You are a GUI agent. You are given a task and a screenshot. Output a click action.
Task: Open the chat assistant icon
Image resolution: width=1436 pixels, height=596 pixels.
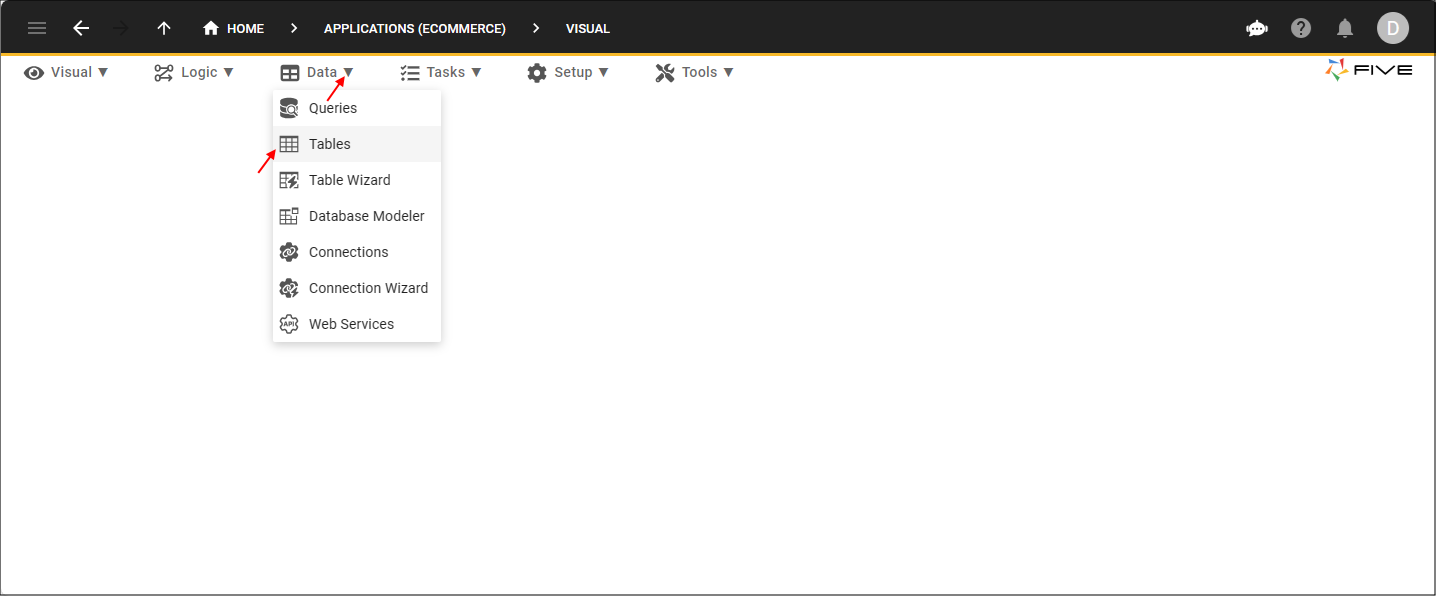pyautogui.click(x=1256, y=28)
